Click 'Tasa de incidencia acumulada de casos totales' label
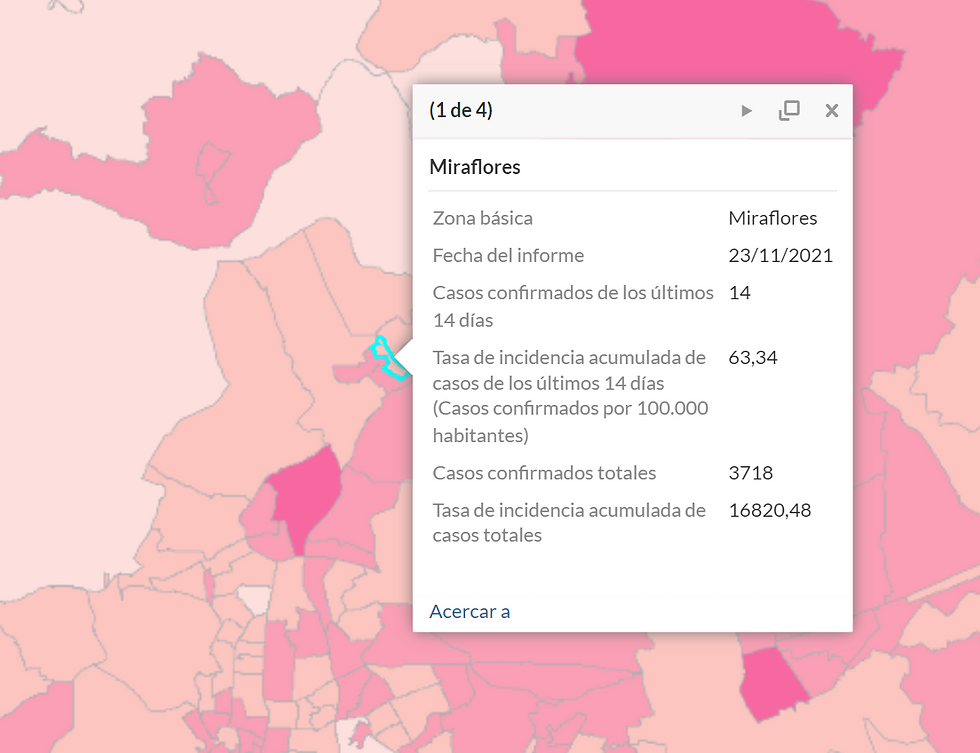980x753 pixels. coord(569,522)
